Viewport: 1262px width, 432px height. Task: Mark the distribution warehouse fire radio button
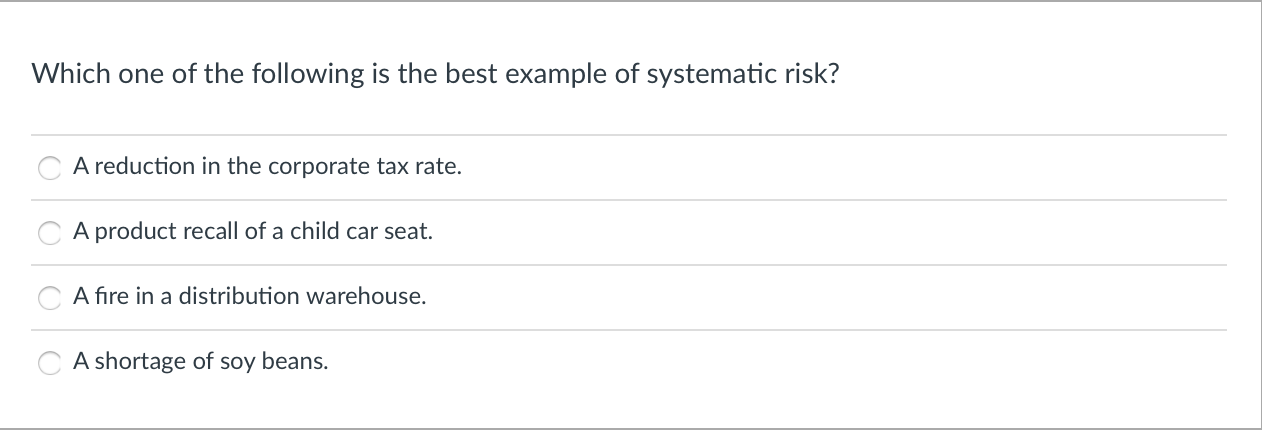(50, 299)
